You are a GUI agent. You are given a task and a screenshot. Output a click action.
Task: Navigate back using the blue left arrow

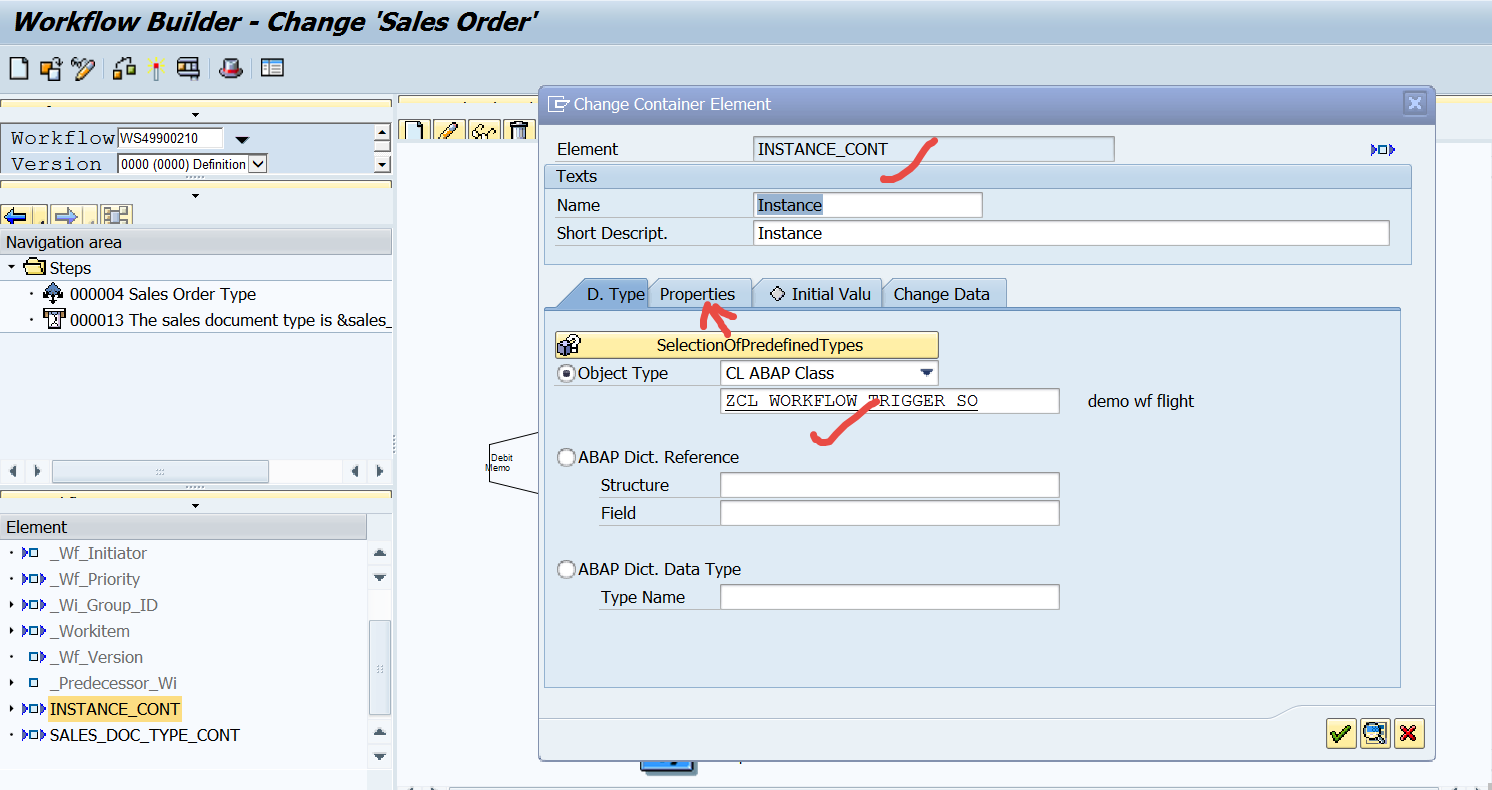[x=17, y=214]
